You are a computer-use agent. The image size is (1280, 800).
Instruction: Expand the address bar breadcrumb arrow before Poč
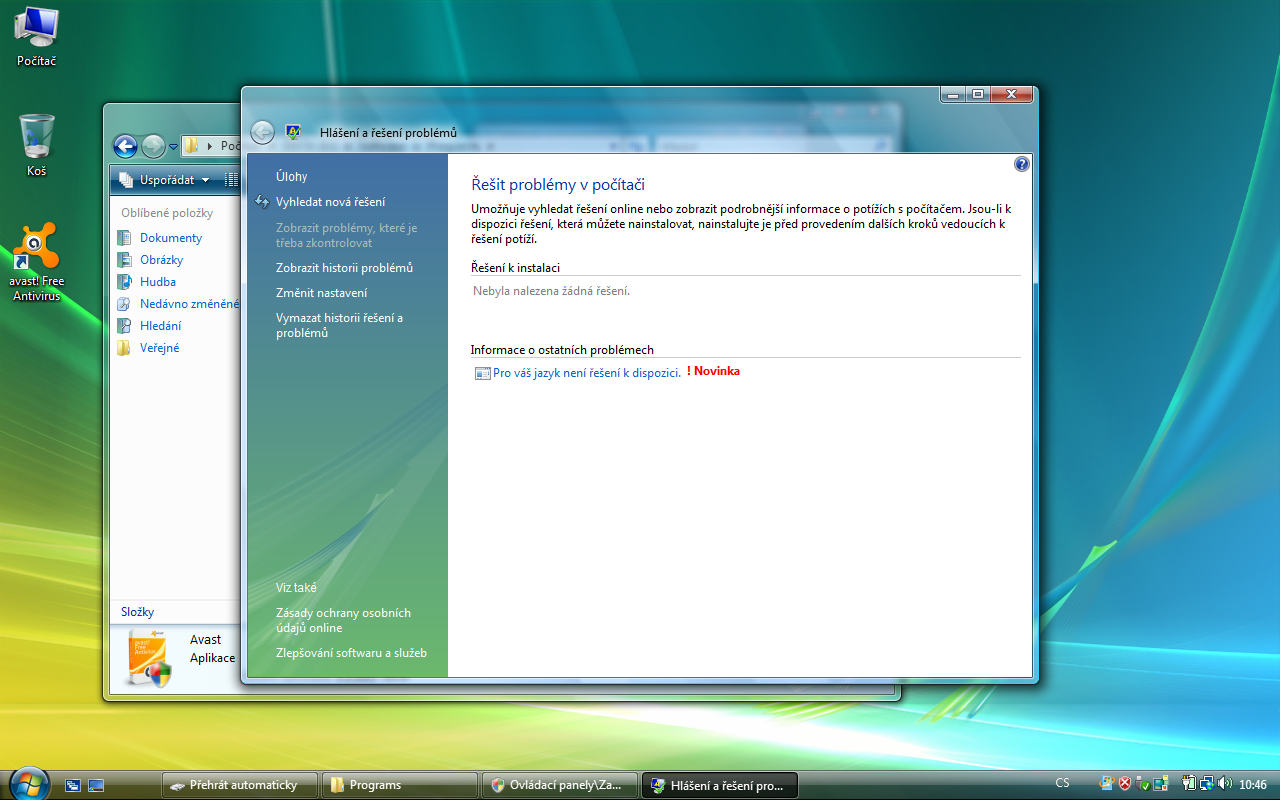[210, 146]
